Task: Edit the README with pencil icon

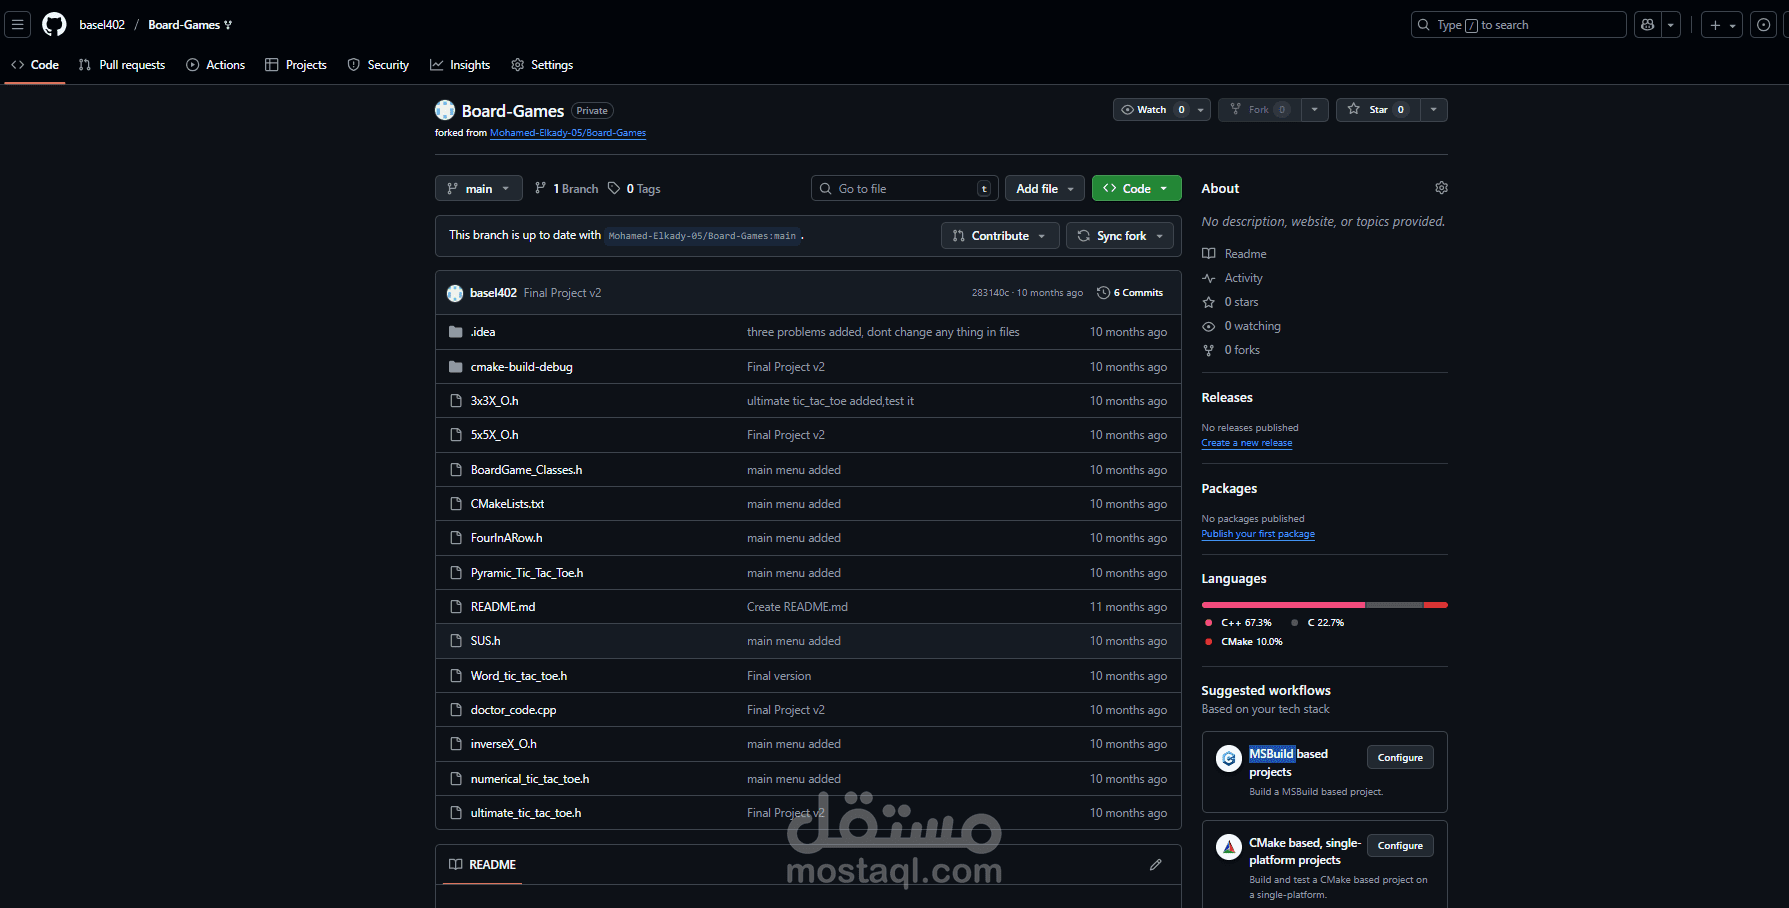Action: [1156, 865]
